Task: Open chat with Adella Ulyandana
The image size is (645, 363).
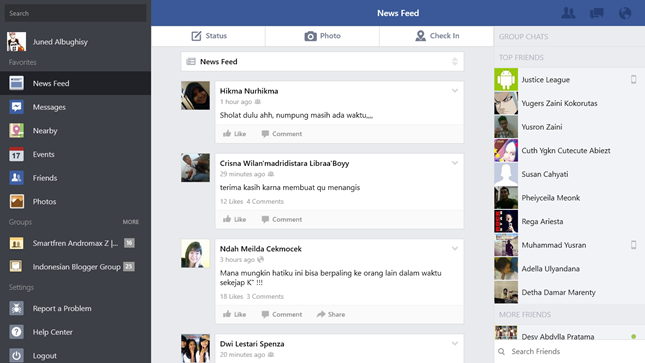Action: point(569,269)
